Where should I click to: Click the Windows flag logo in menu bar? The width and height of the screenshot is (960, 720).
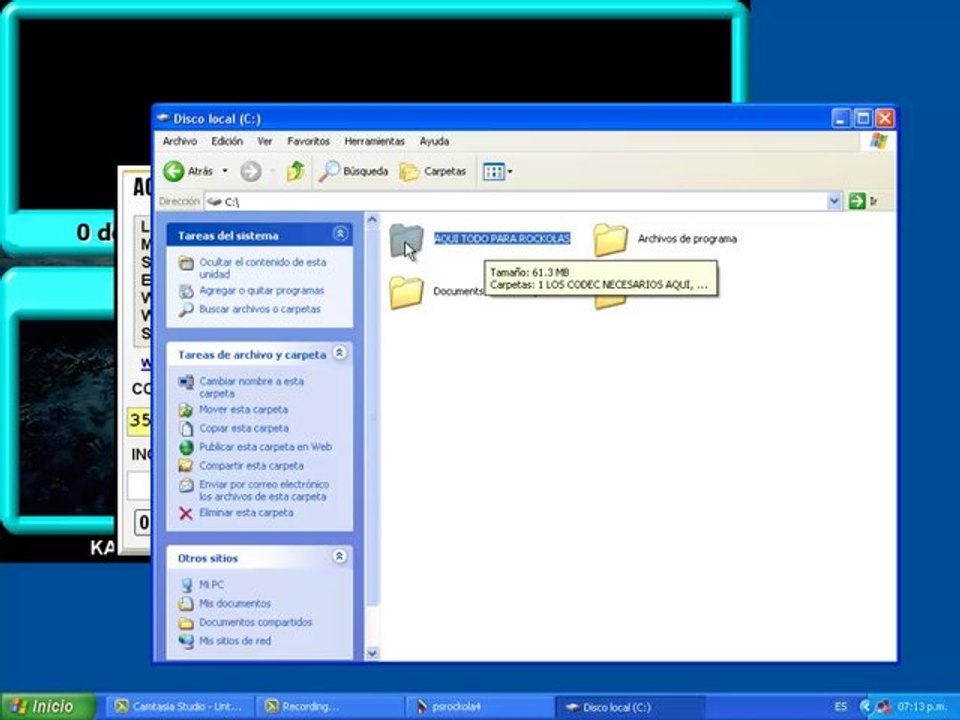tap(879, 141)
